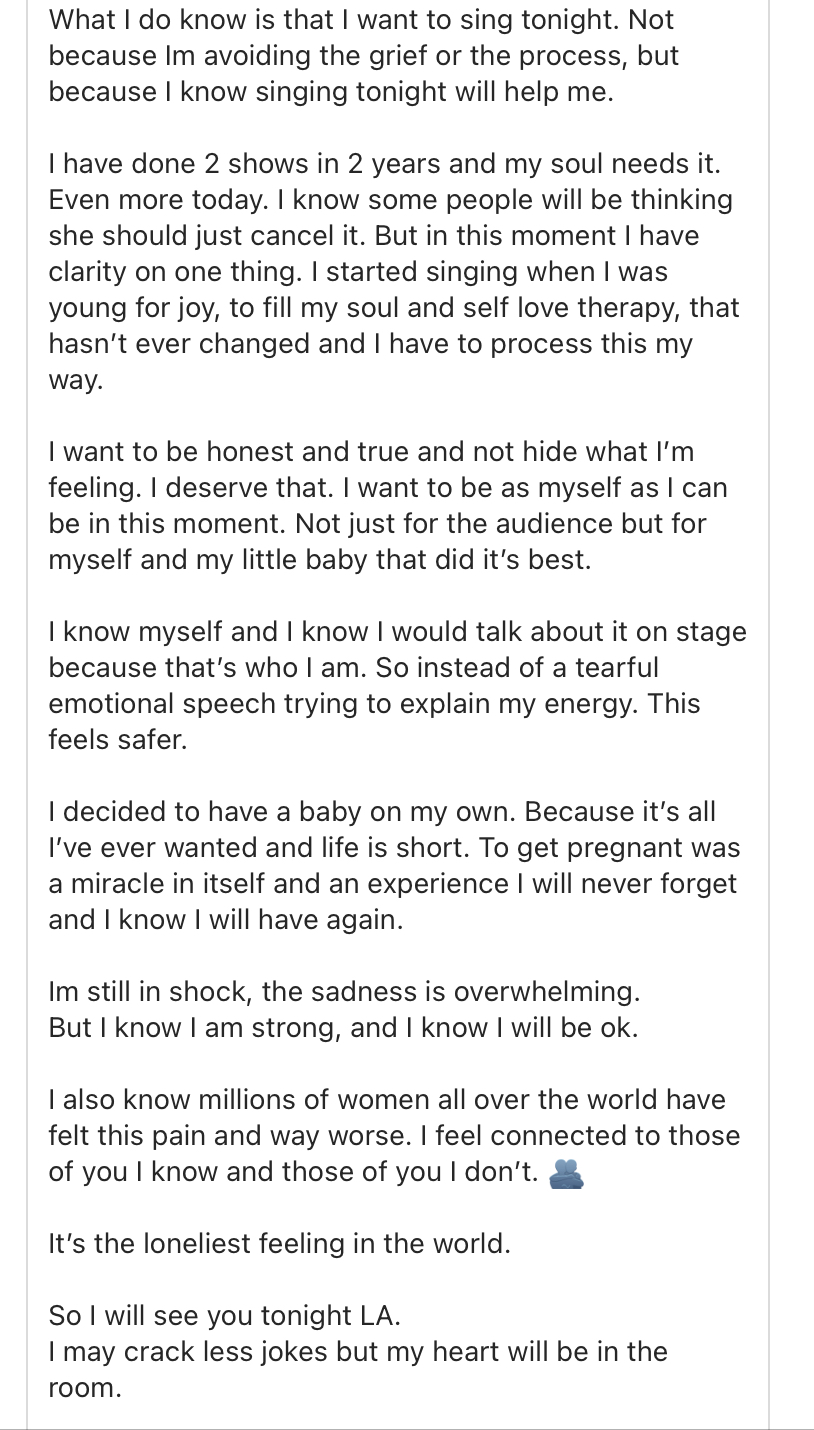Click the text "and I know I will have again."
814x1430 pixels.
click(x=226, y=920)
